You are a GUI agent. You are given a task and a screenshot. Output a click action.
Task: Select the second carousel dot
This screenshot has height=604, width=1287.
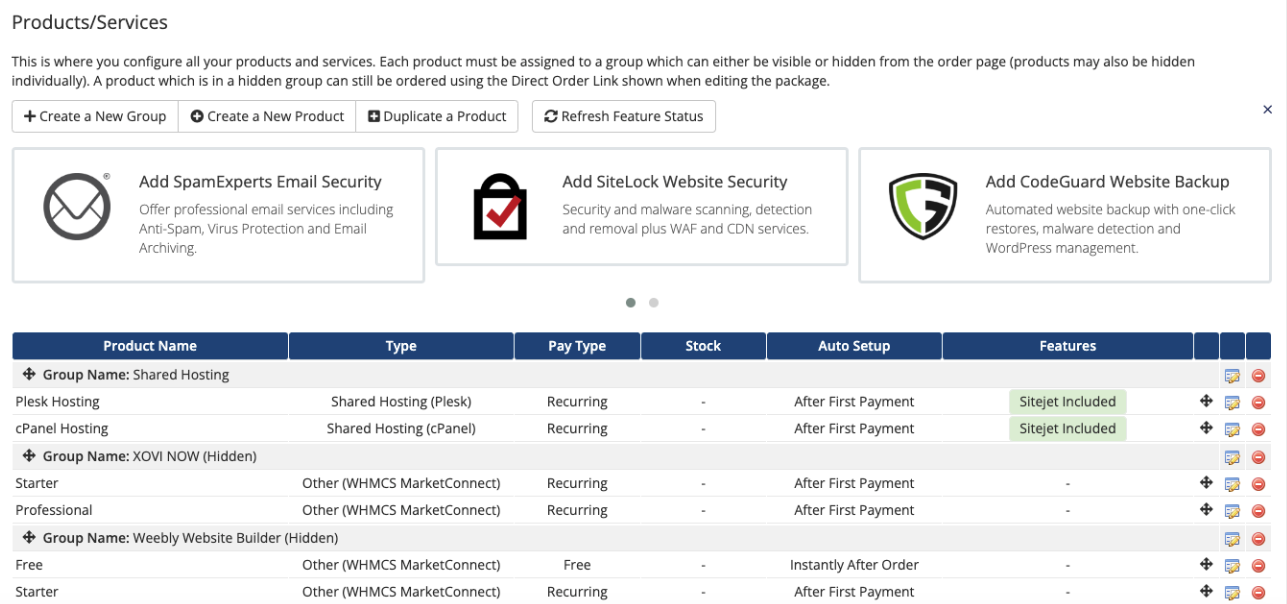[x=654, y=301]
